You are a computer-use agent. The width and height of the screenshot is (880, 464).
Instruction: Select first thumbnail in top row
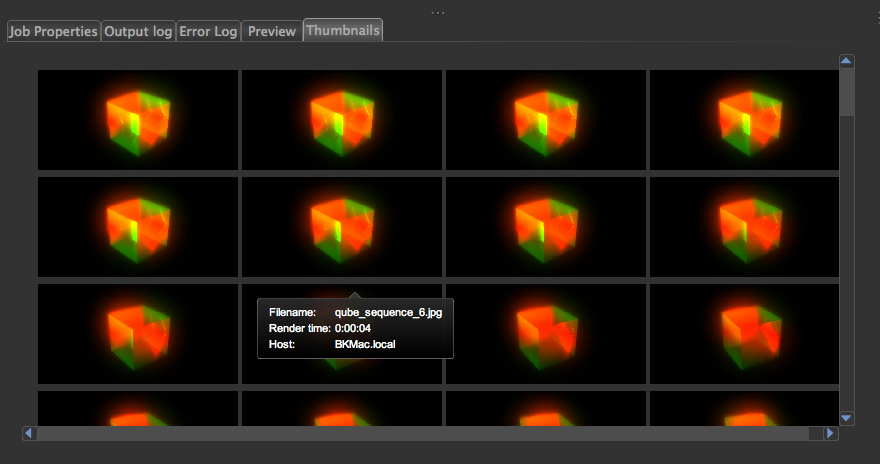click(138, 119)
